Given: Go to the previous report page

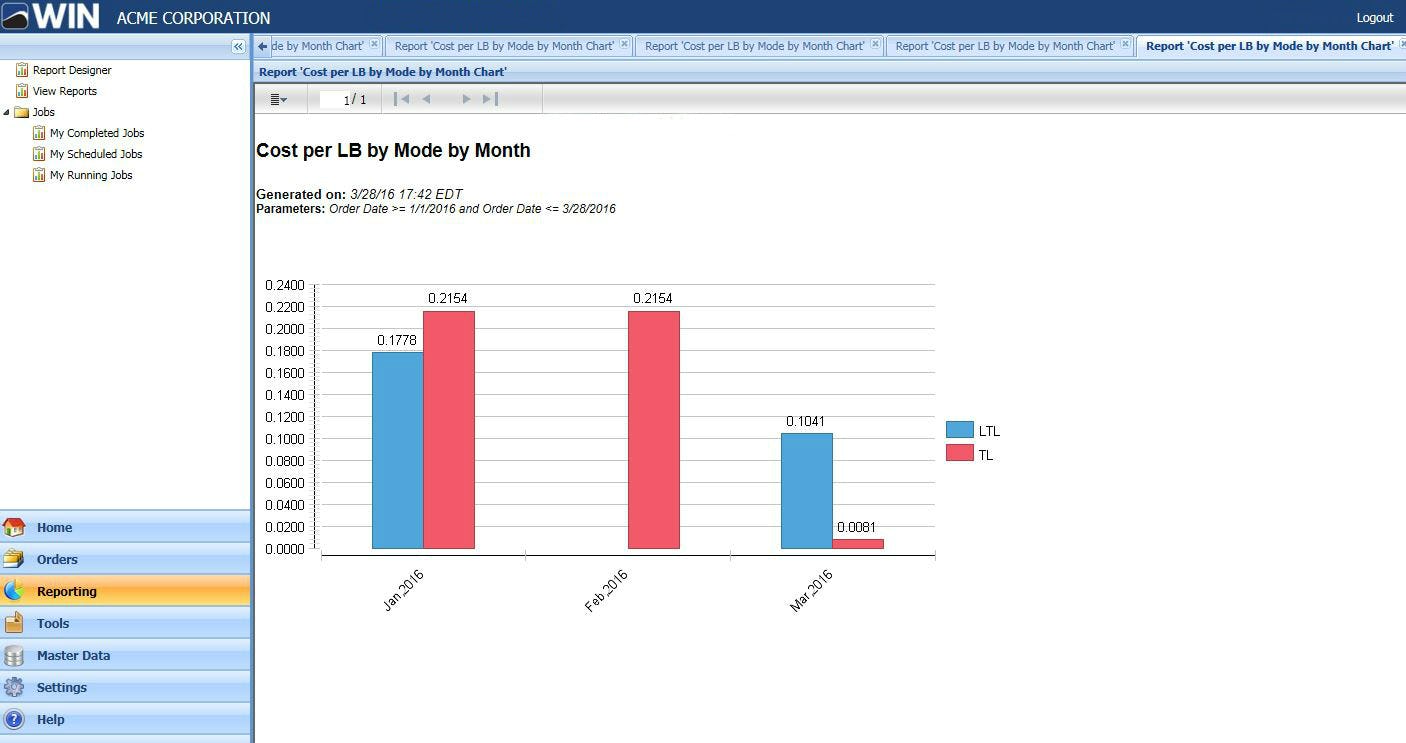Looking at the screenshot, I should coord(426,99).
